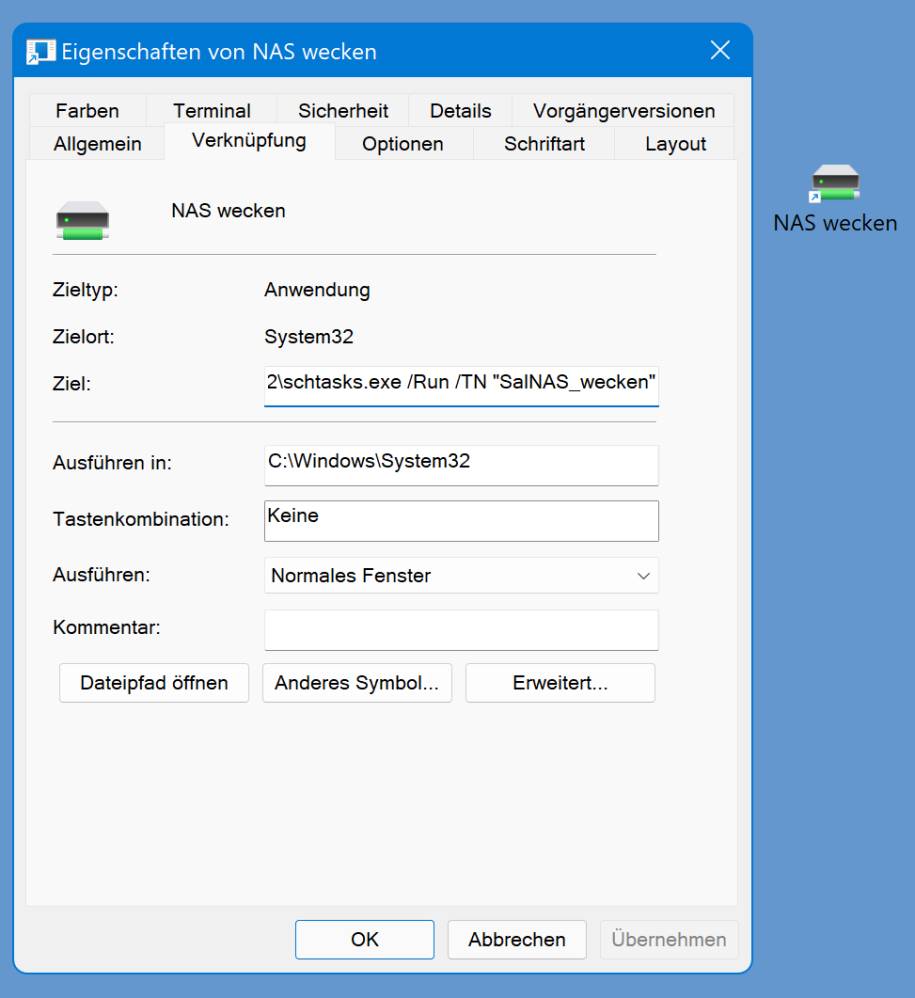Focus the empty Kommentar text field
This screenshot has width=915, height=998.
point(461,630)
